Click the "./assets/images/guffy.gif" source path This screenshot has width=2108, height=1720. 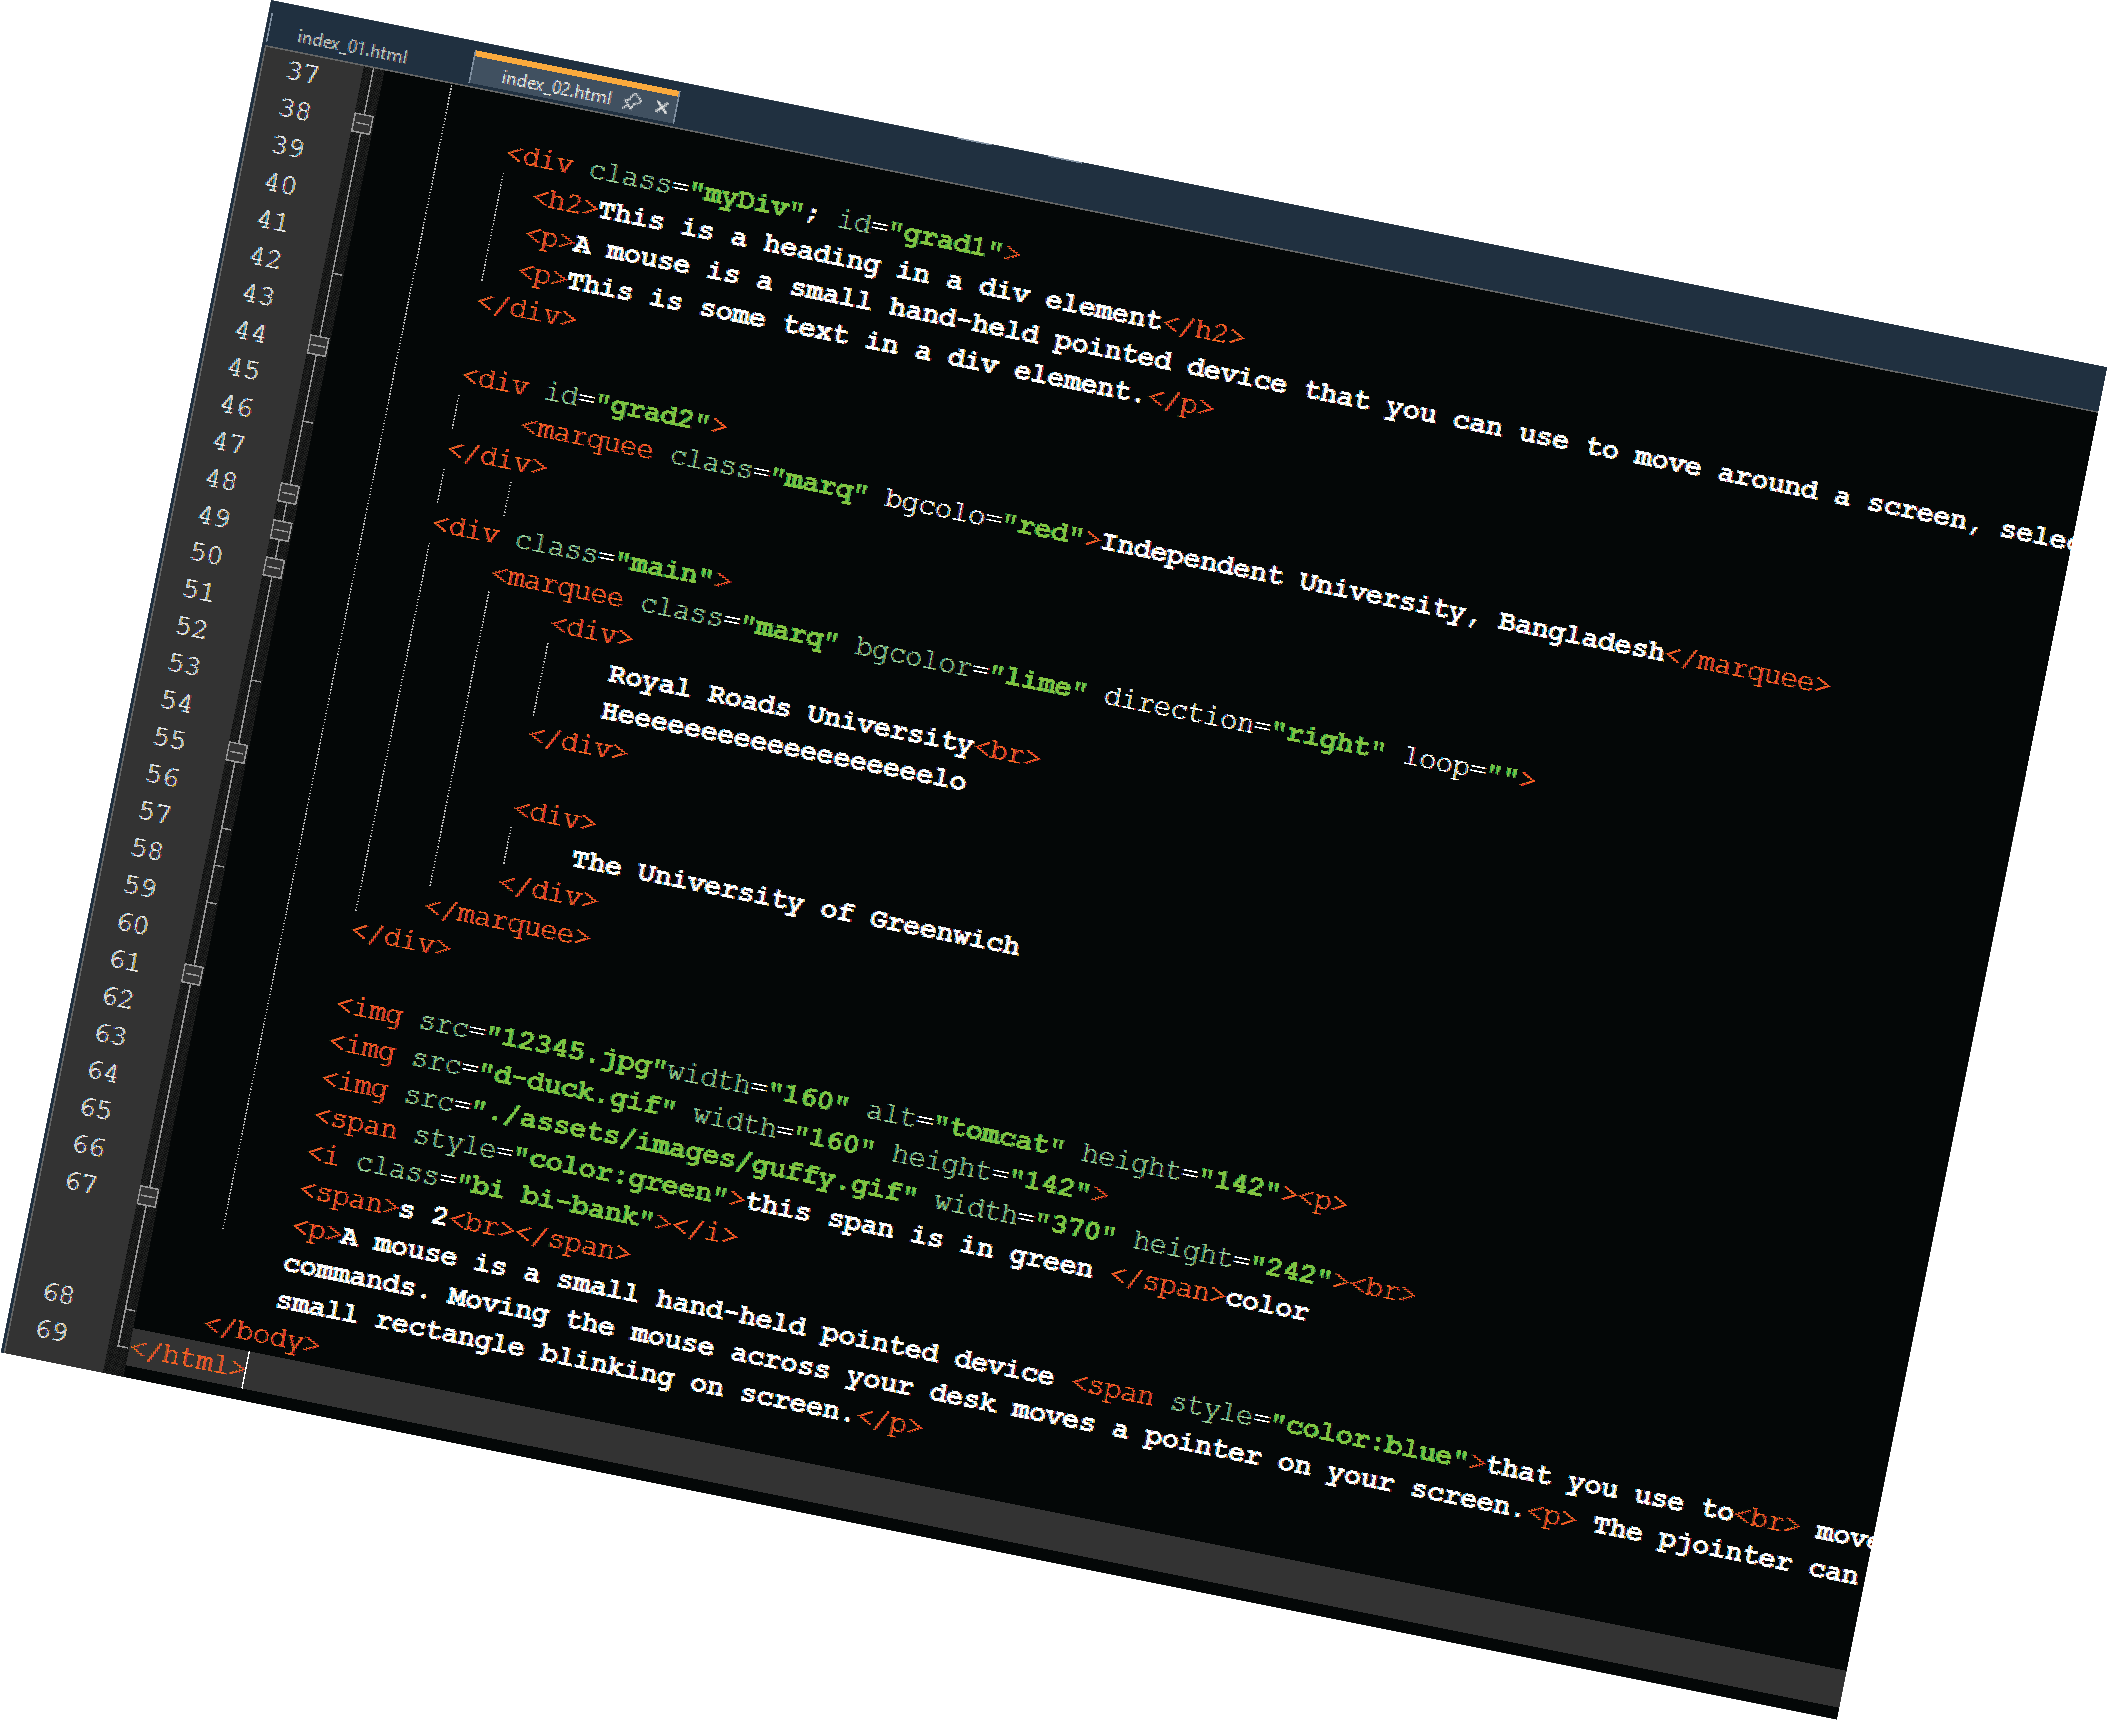(x=694, y=1152)
